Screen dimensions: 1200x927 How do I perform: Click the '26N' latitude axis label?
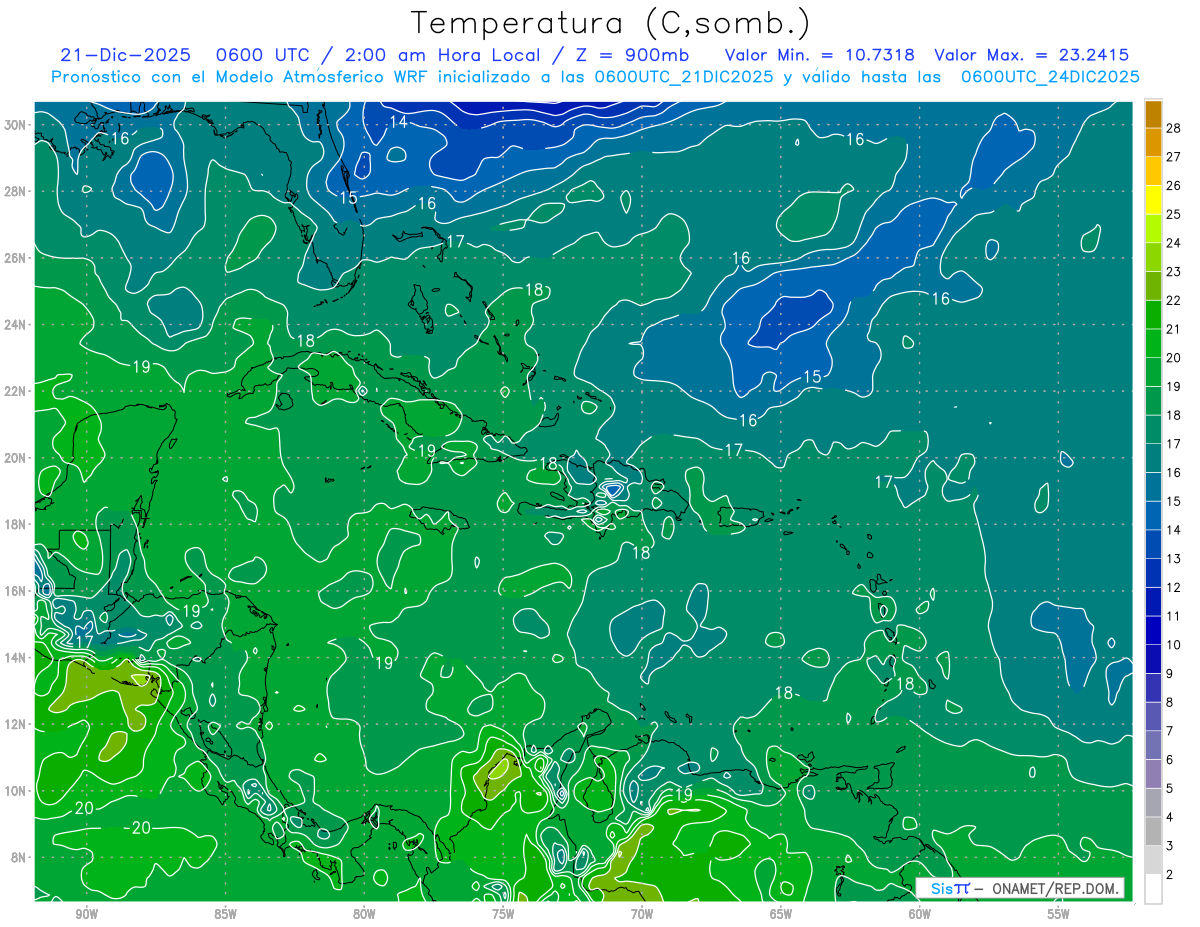pos(15,257)
